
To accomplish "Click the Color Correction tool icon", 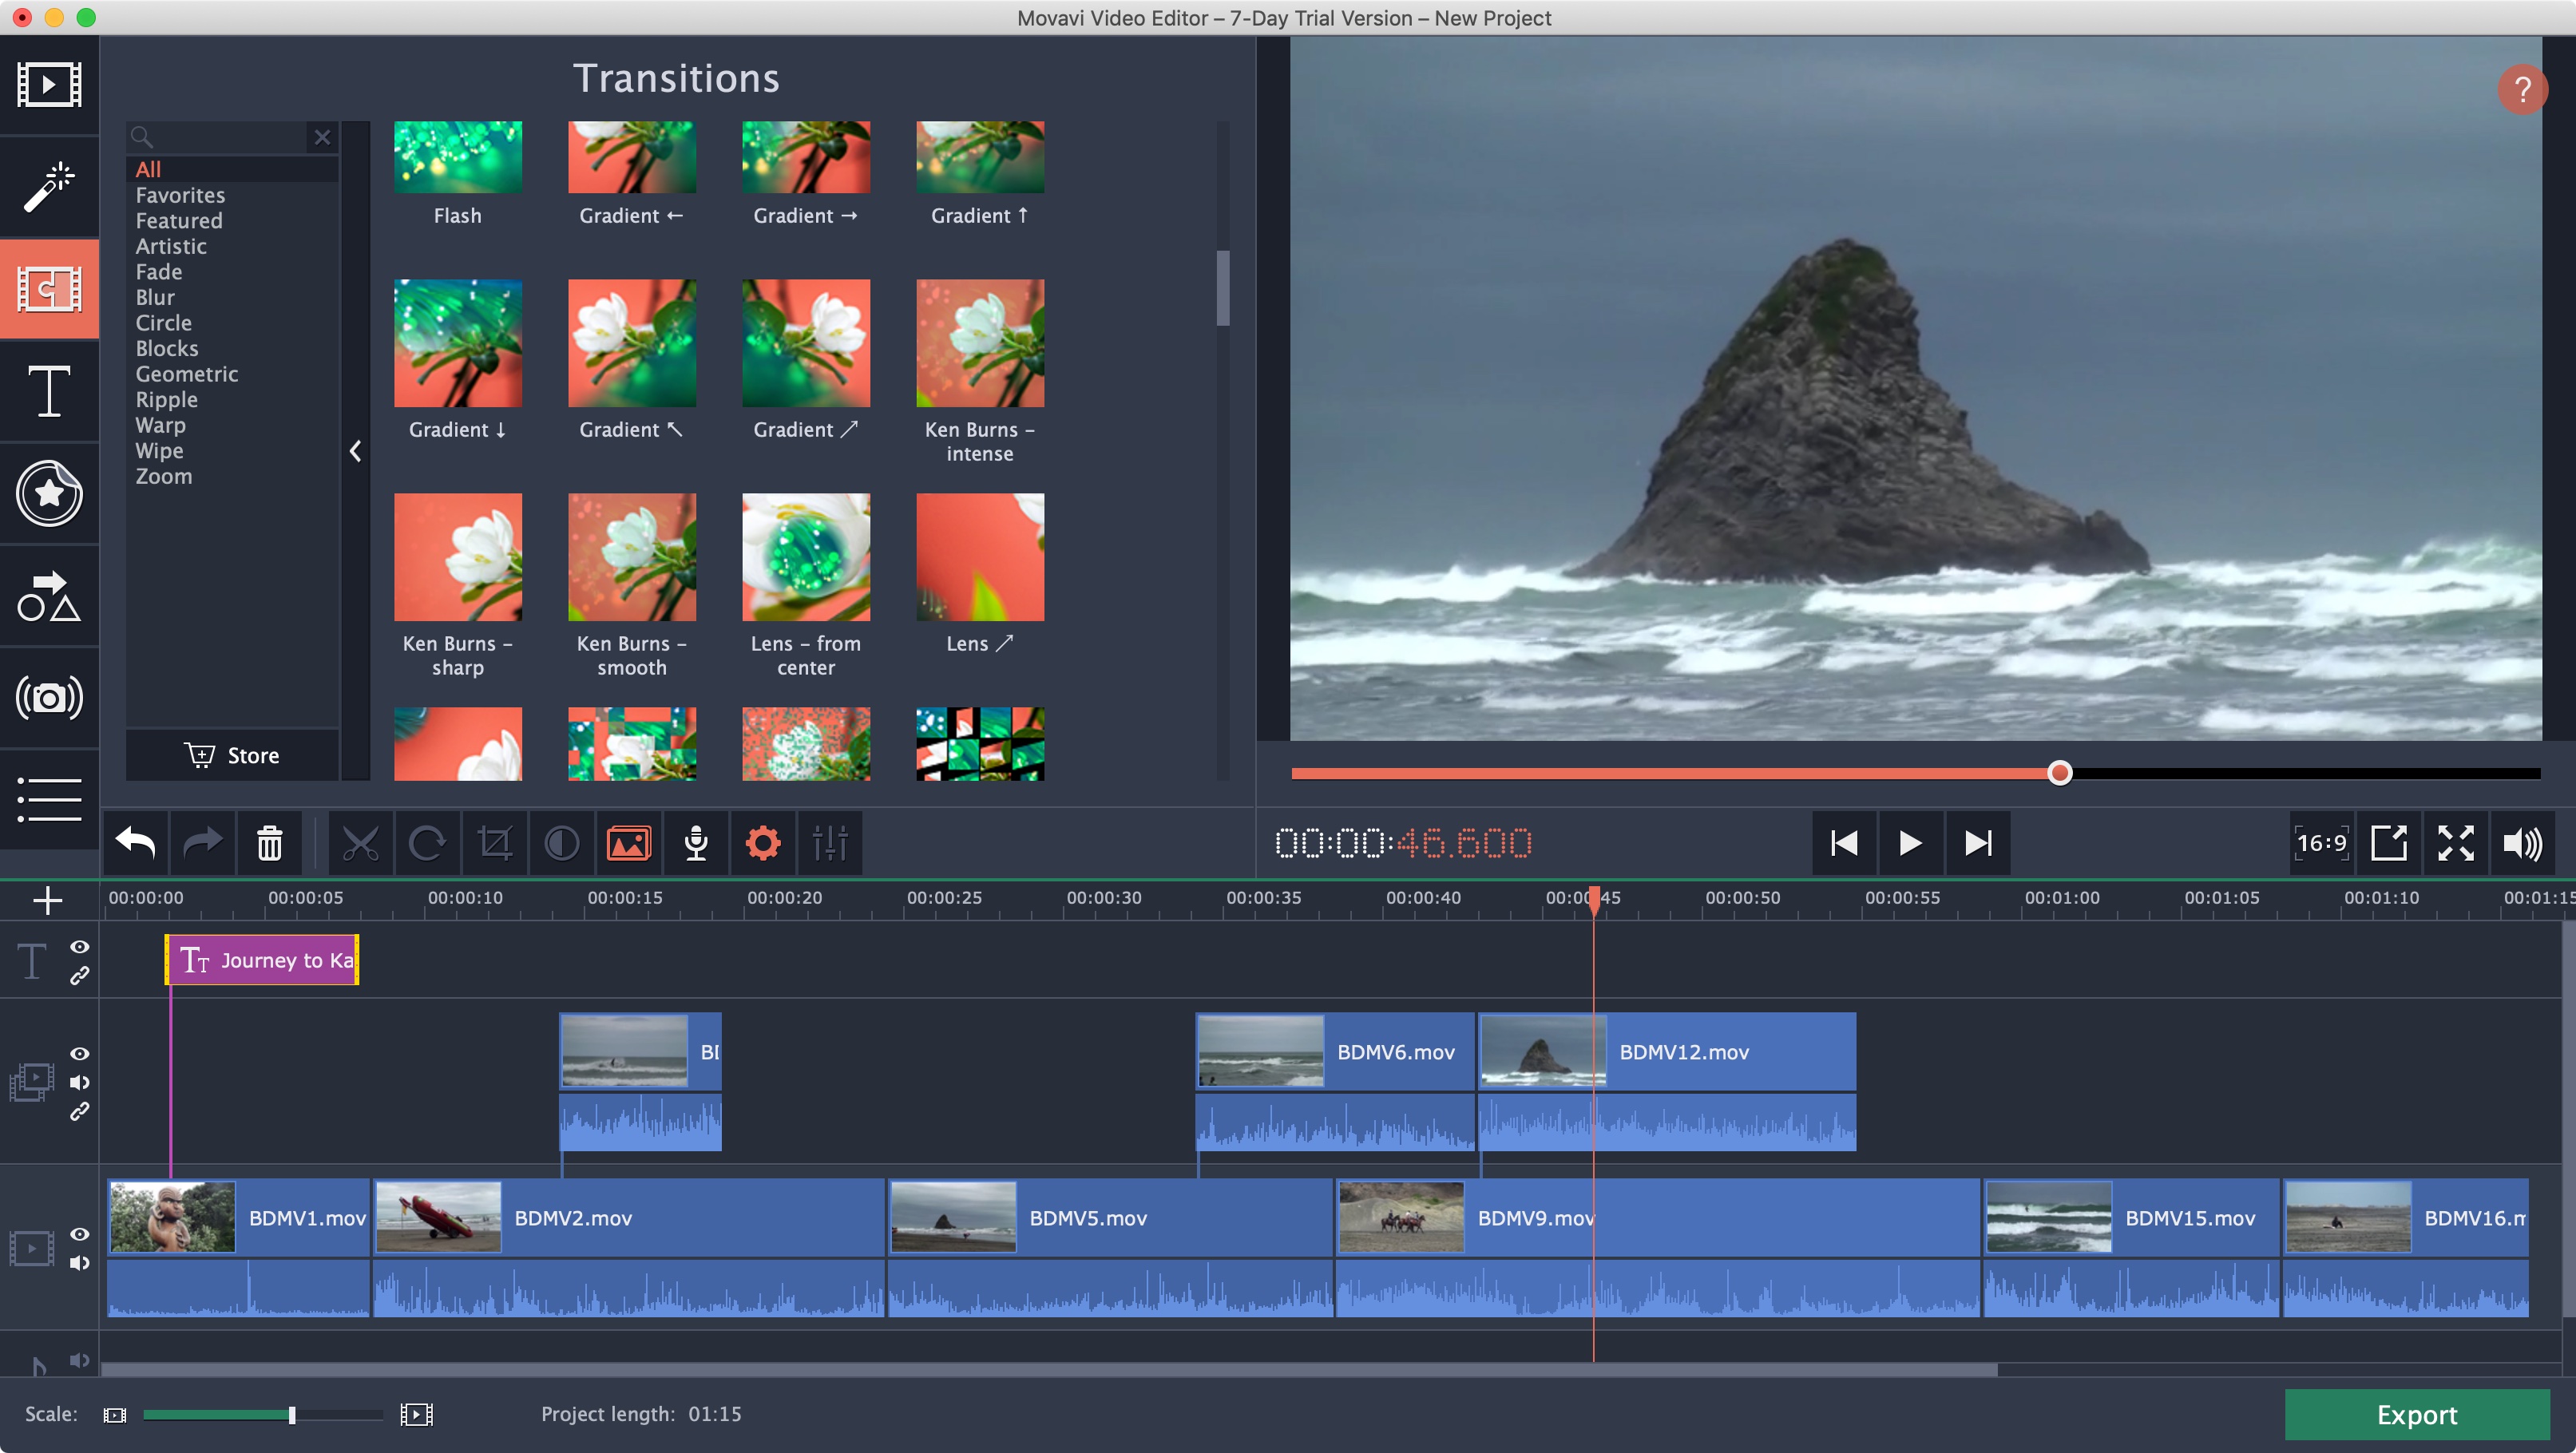I will (561, 842).
